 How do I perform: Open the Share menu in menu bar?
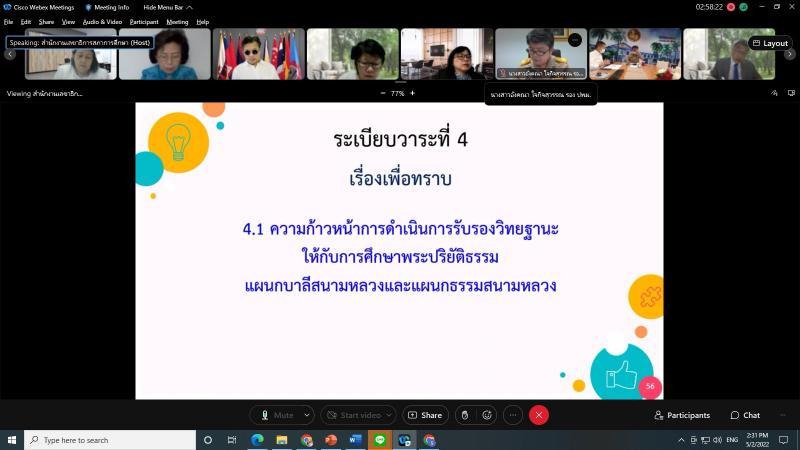pyautogui.click(x=46, y=22)
